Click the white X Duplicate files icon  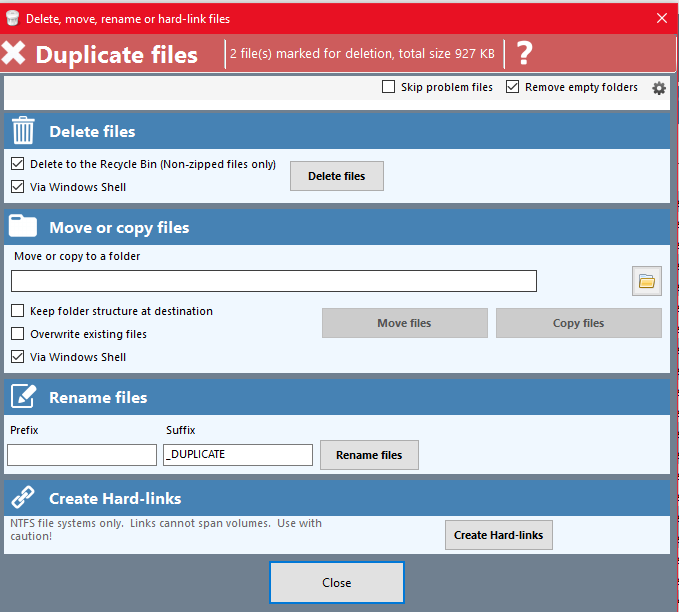[13, 53]
